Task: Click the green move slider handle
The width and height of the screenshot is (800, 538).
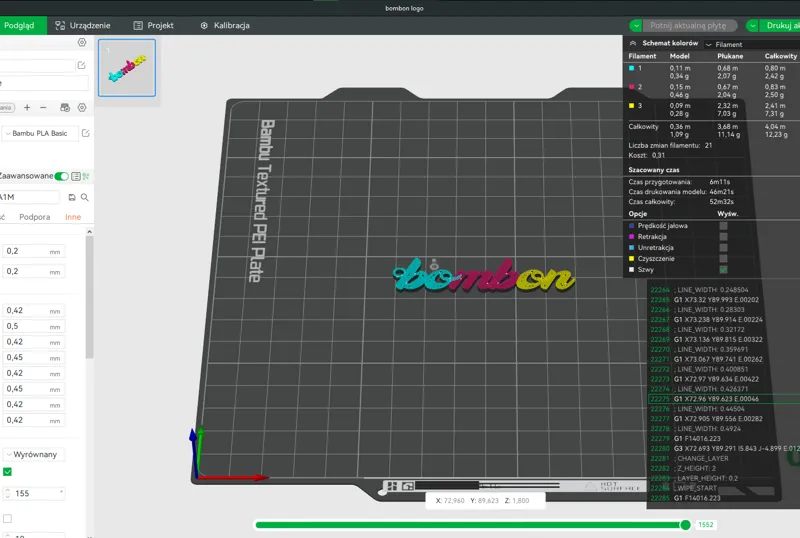Action: coord(686,525)
